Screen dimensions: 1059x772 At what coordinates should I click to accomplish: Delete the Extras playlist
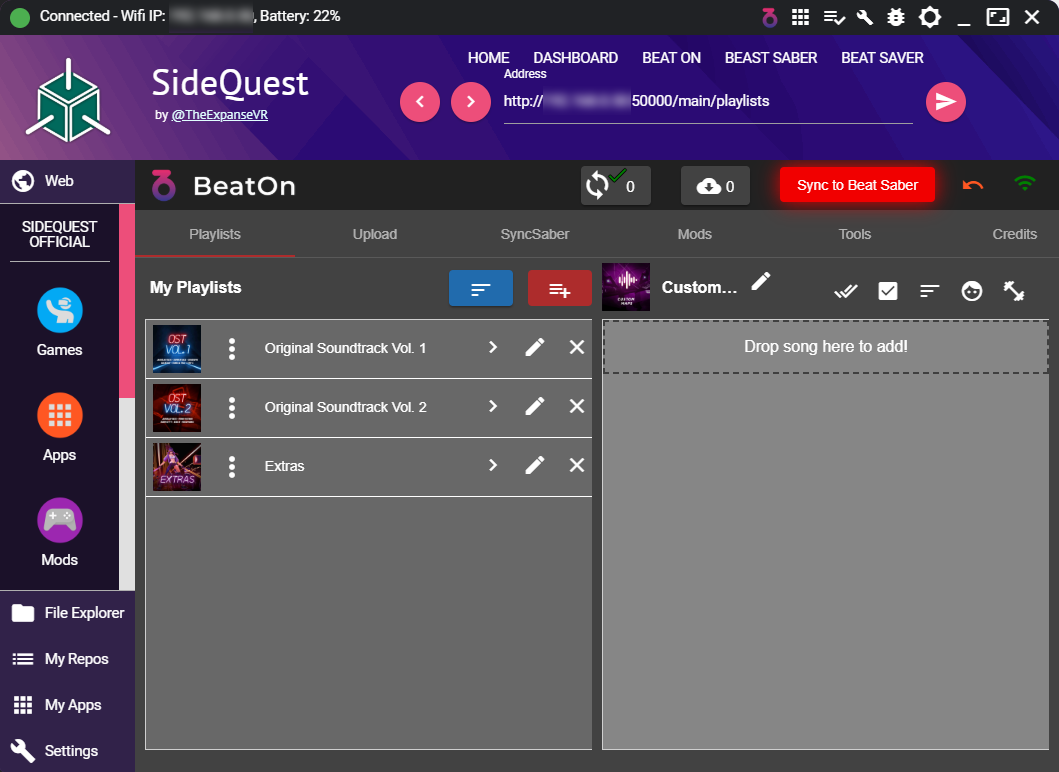[x=577, y=465]
